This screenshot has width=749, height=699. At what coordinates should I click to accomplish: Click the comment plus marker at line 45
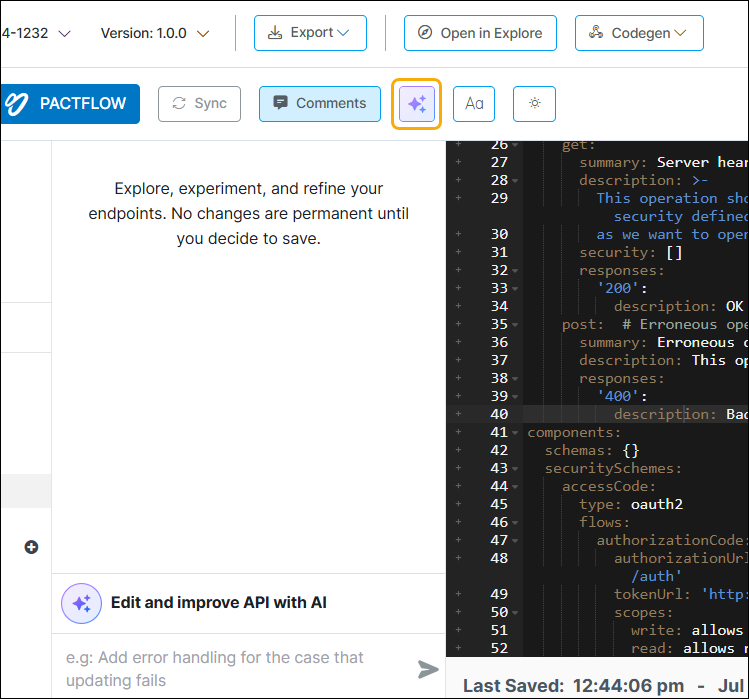[459, 504]
